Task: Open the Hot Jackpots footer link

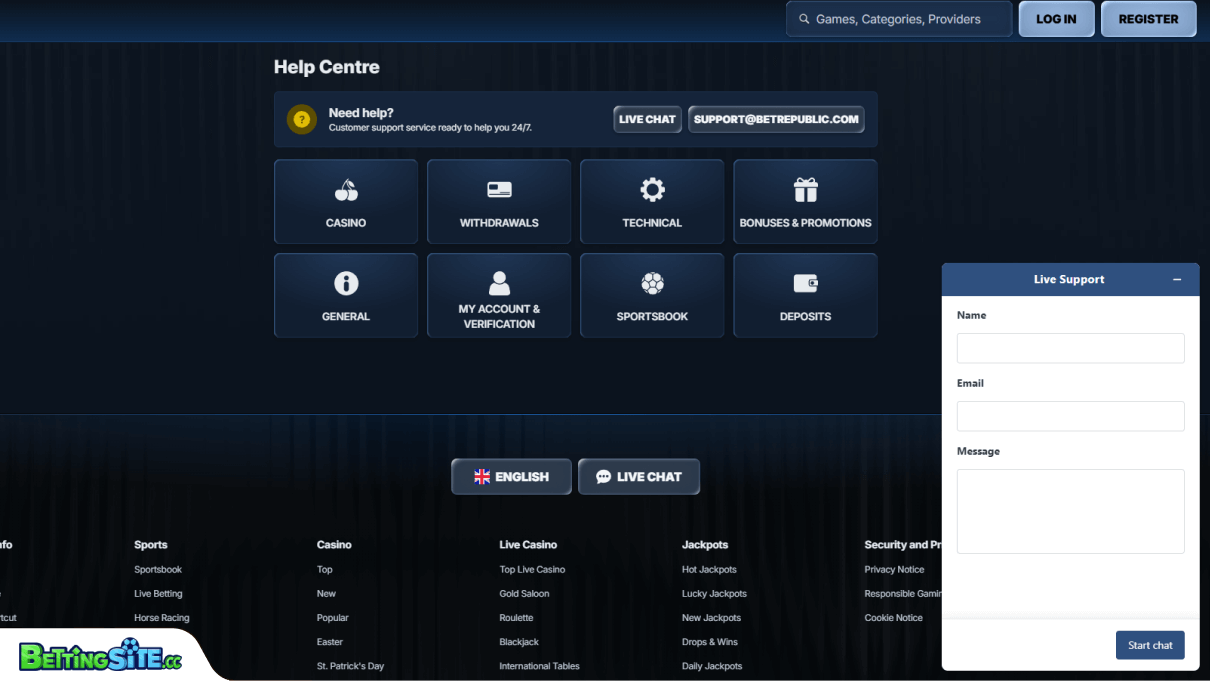Action: 709,570
